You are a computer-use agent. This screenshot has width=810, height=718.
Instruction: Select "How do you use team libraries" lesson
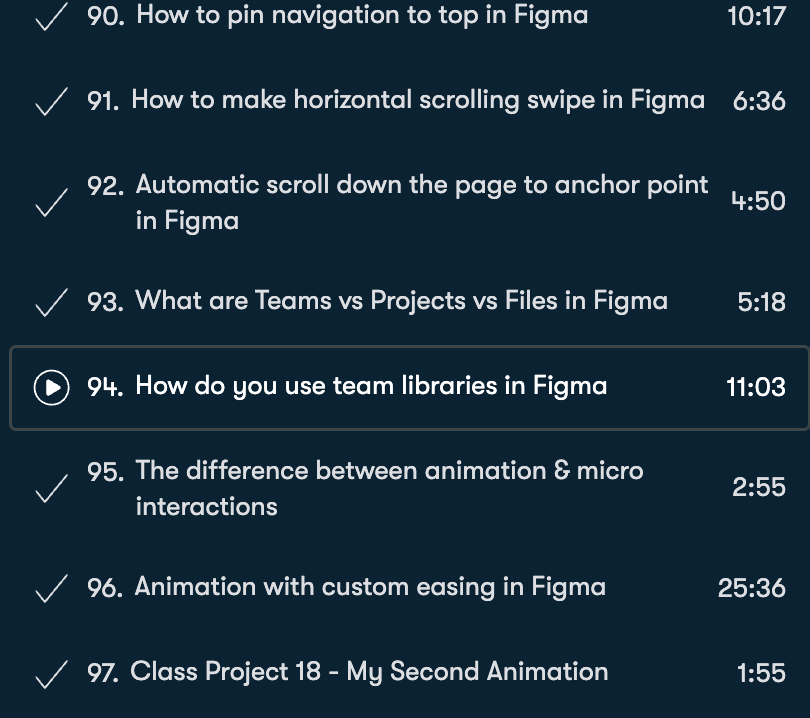(371, 386)
